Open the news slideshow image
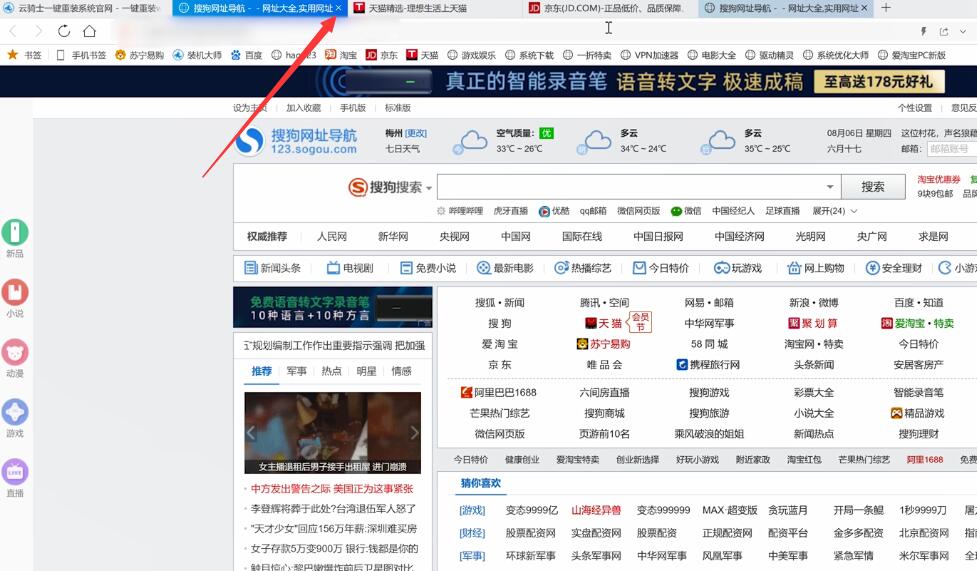 [x=333, y=433]
